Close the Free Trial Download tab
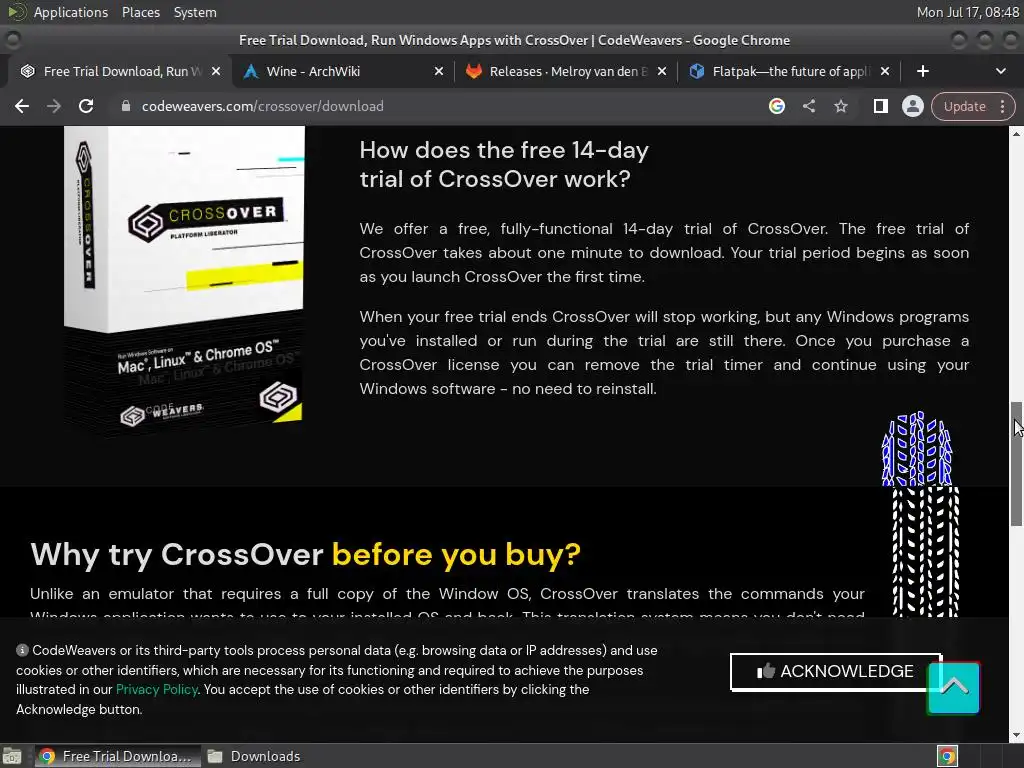This screenshot has height=768, width=1024. (216, 71)
